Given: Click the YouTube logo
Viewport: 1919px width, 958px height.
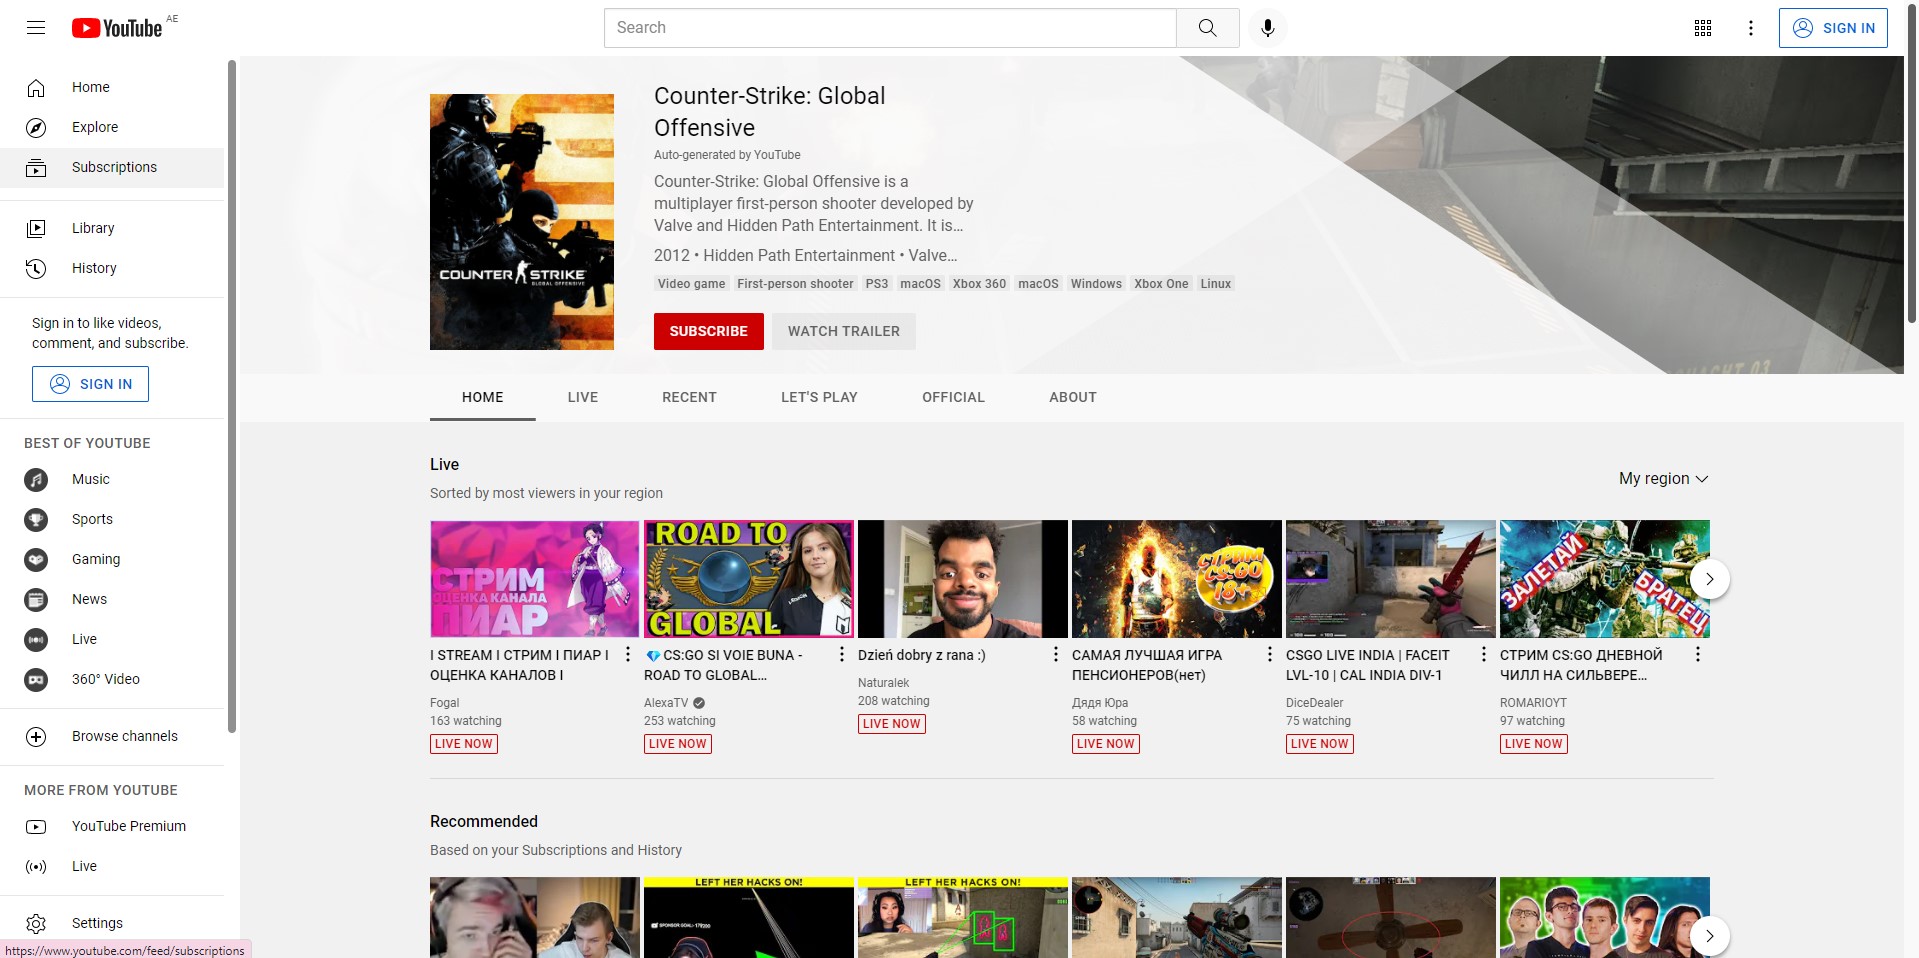Looking at the screenshot, I should pyautogui.click(x=117, y=28).
